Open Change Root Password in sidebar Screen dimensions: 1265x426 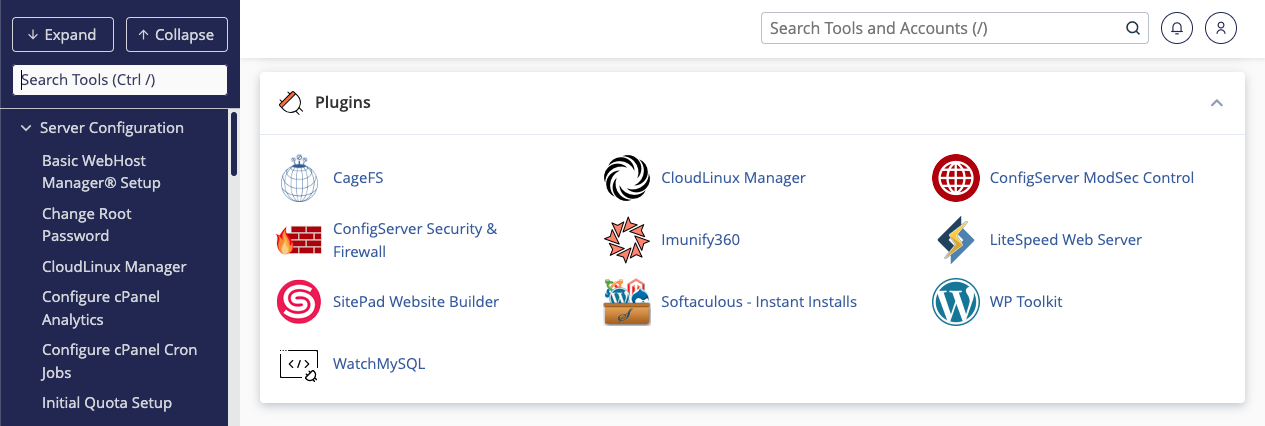(86, 225)
